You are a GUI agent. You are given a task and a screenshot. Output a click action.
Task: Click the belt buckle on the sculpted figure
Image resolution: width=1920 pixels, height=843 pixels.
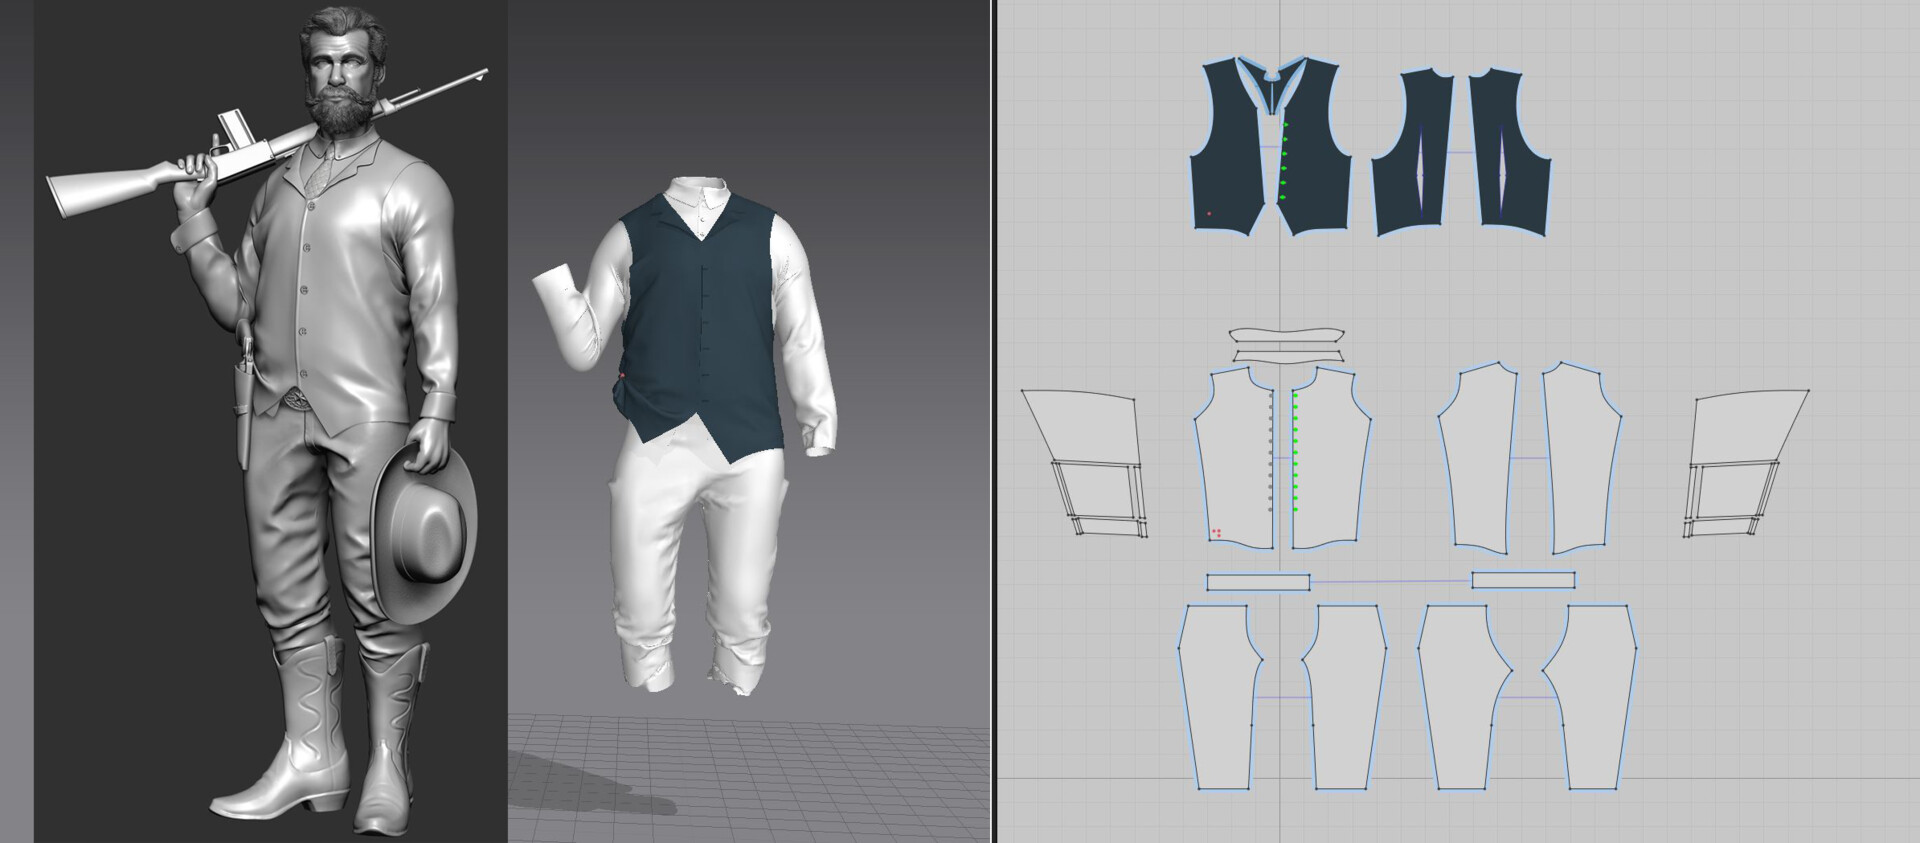pyautogui.click(x=296, y=400)
